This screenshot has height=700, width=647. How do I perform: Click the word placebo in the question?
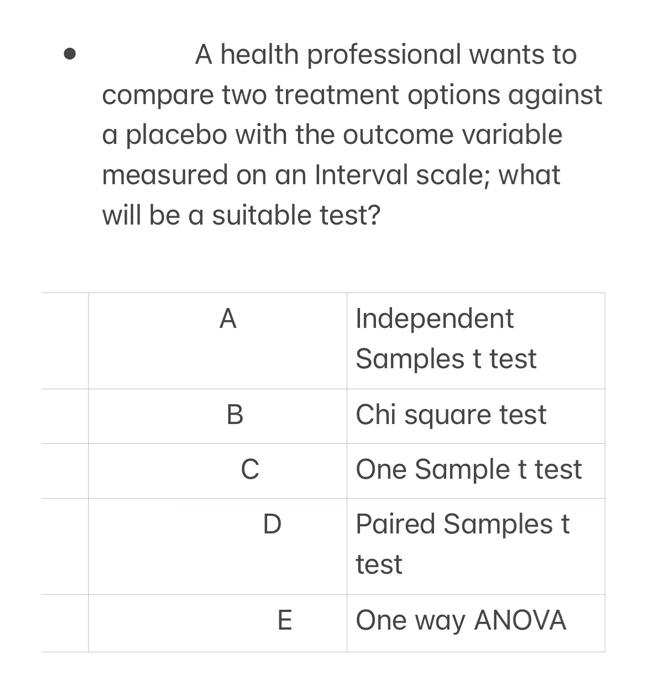[x=176, y=135]
